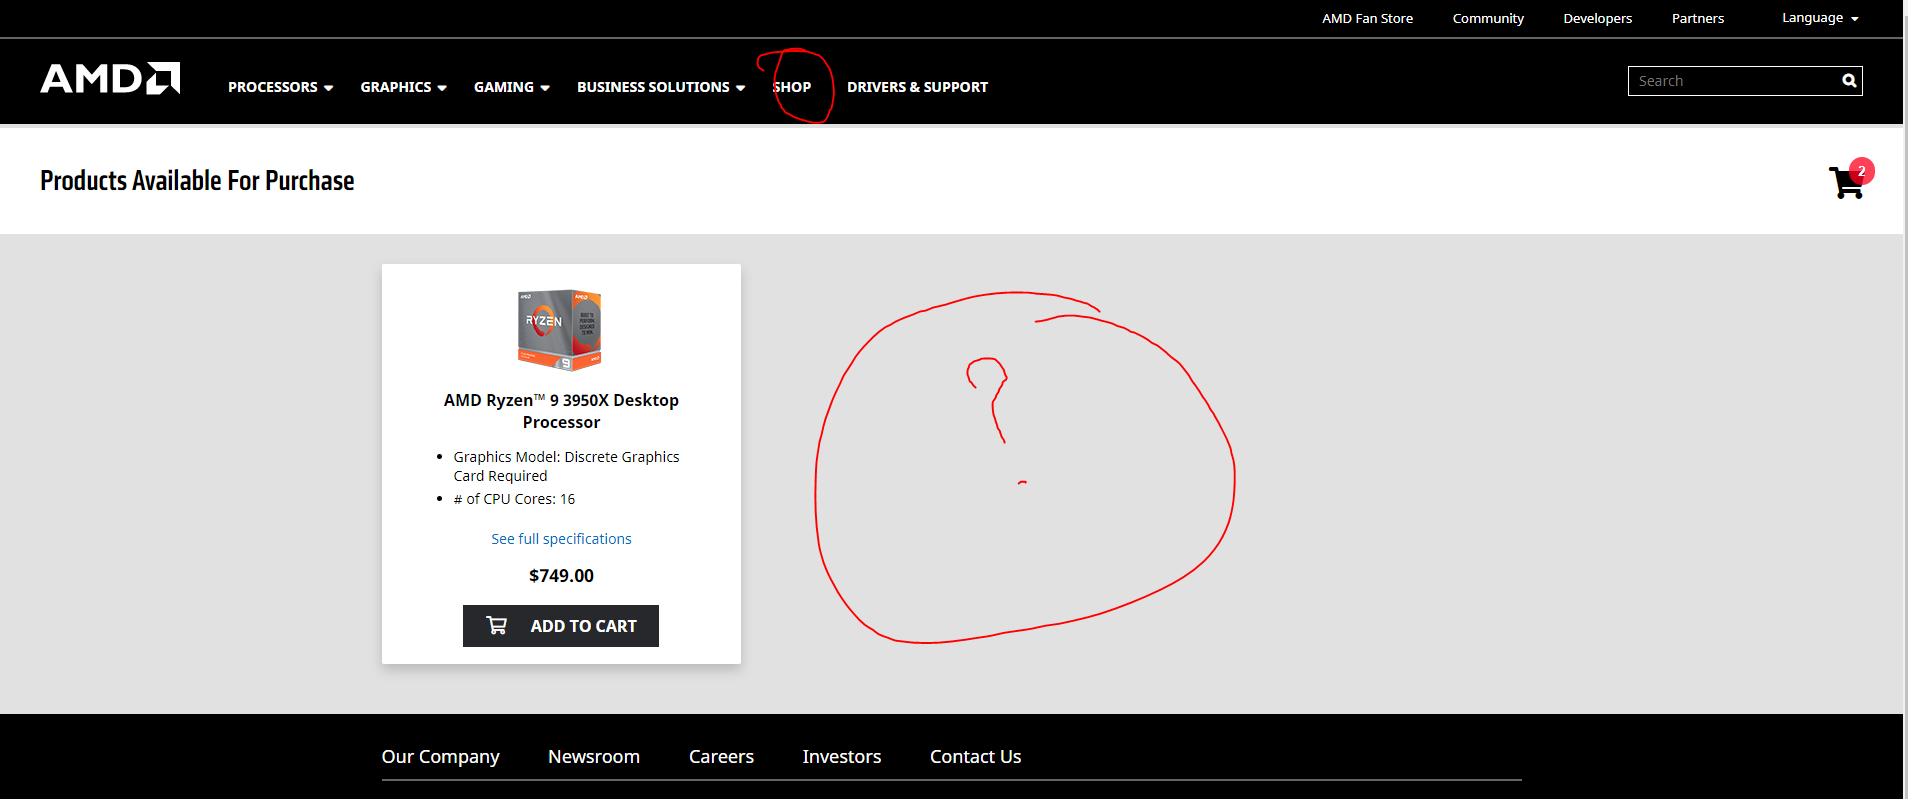Click the $749.00 price text

(x=561, y=576)
